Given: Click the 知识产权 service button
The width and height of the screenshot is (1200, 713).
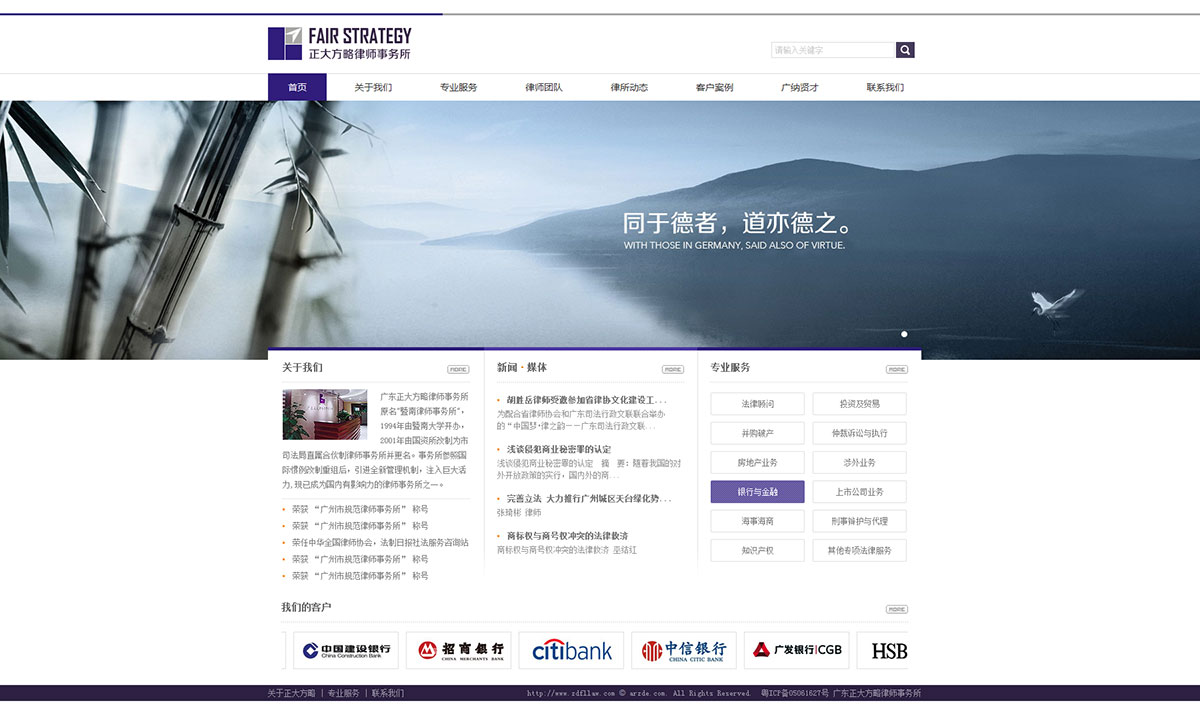Looking at the screenshot, I should 757,550.
